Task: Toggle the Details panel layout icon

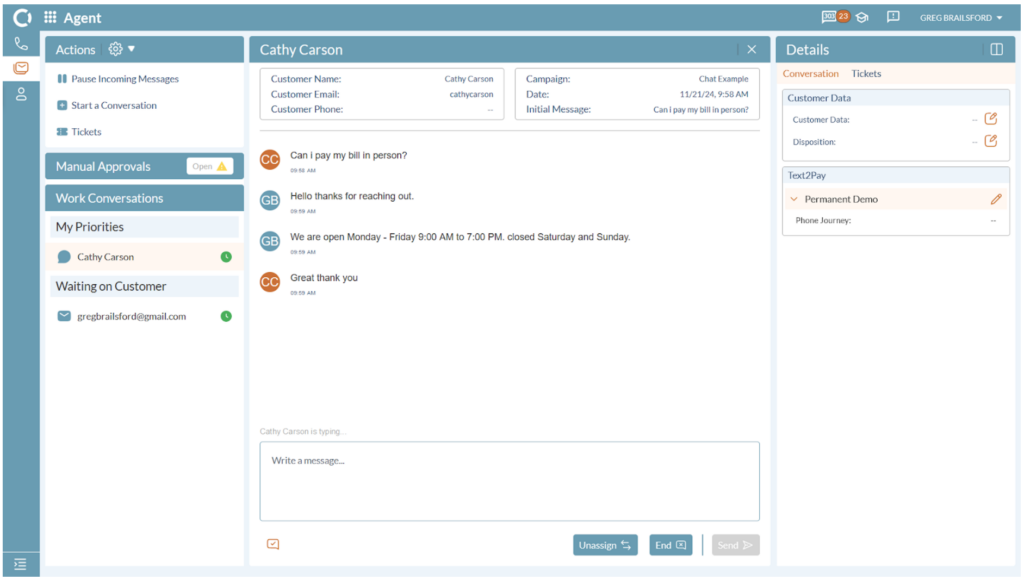Action: pyautogui.click(x=997, y=50)
